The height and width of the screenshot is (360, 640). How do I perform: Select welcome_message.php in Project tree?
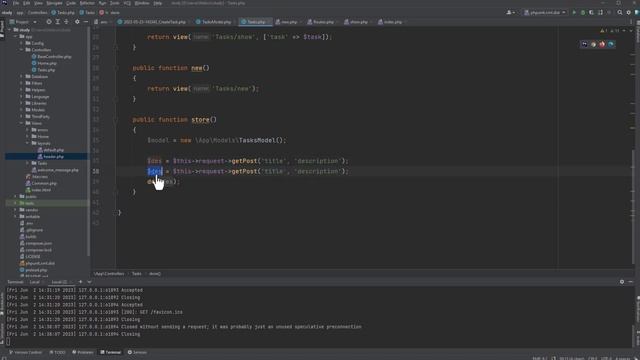click(55, 170)
